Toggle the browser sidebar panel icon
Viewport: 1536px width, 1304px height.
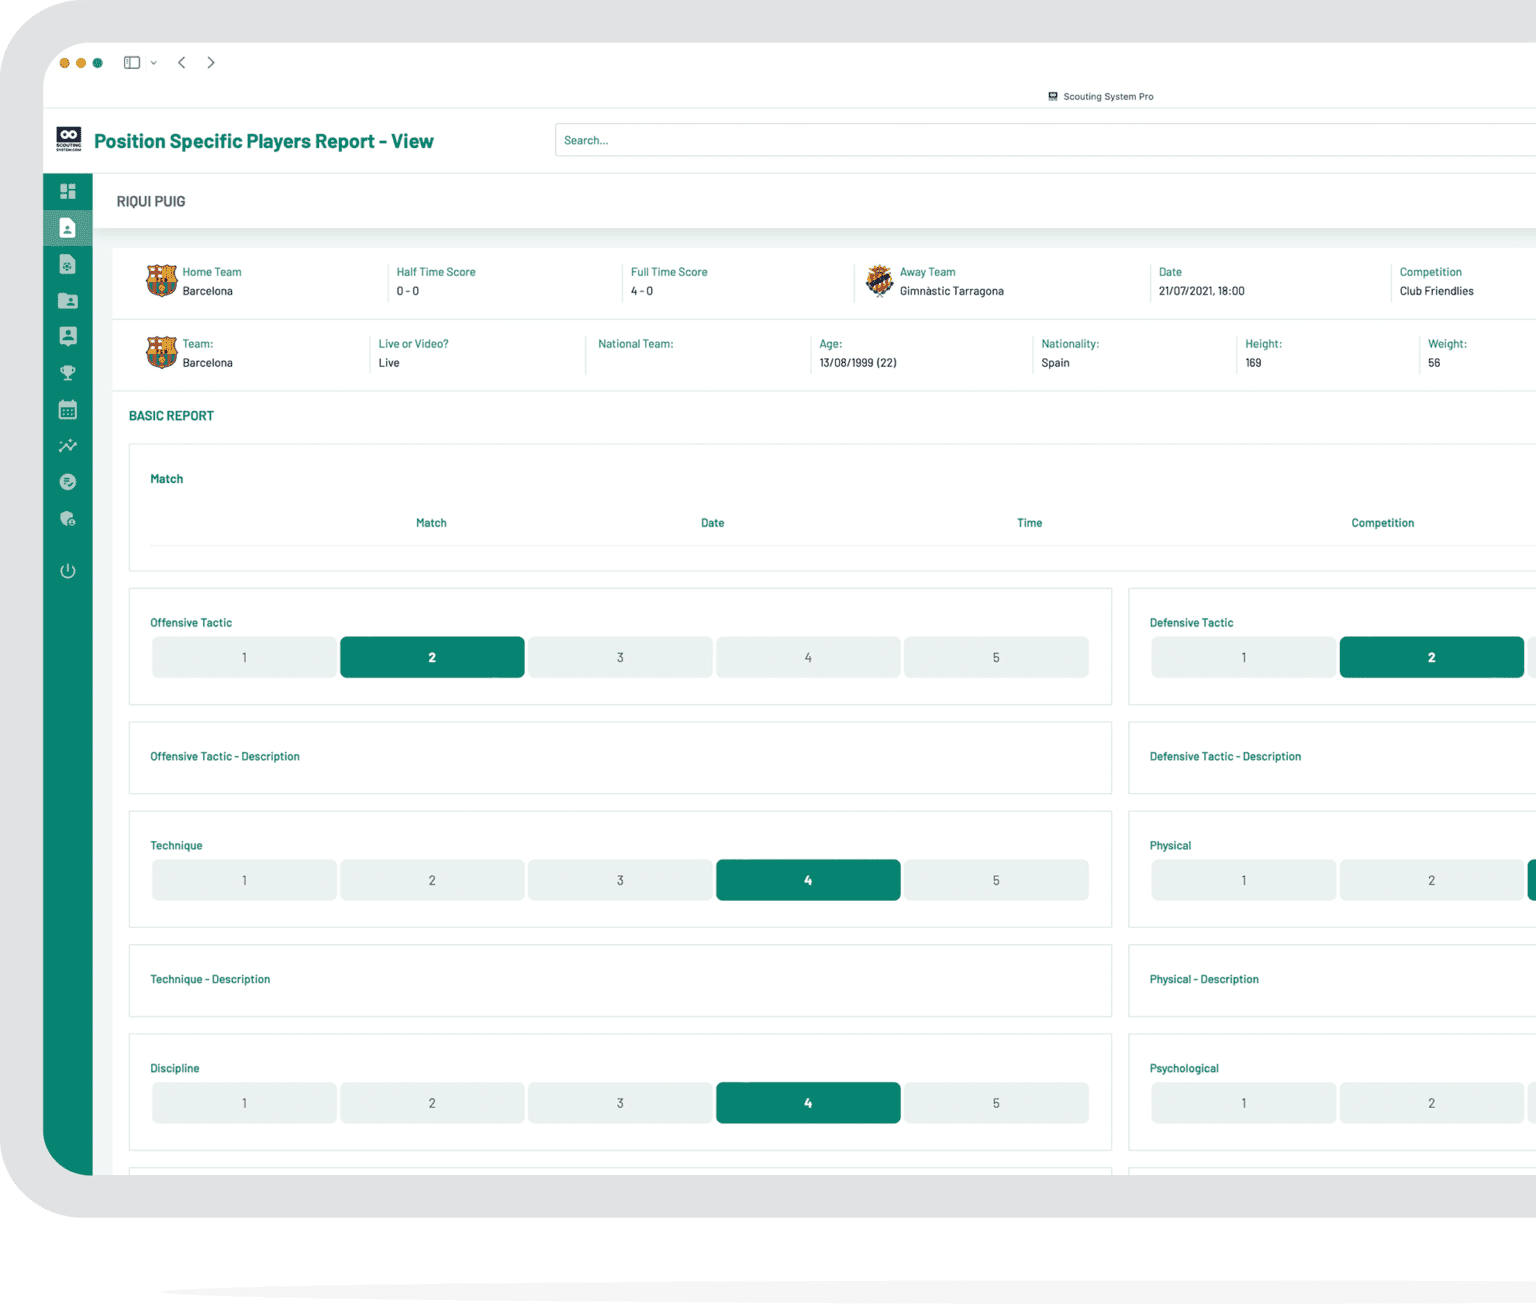click(x=131, y=62)
